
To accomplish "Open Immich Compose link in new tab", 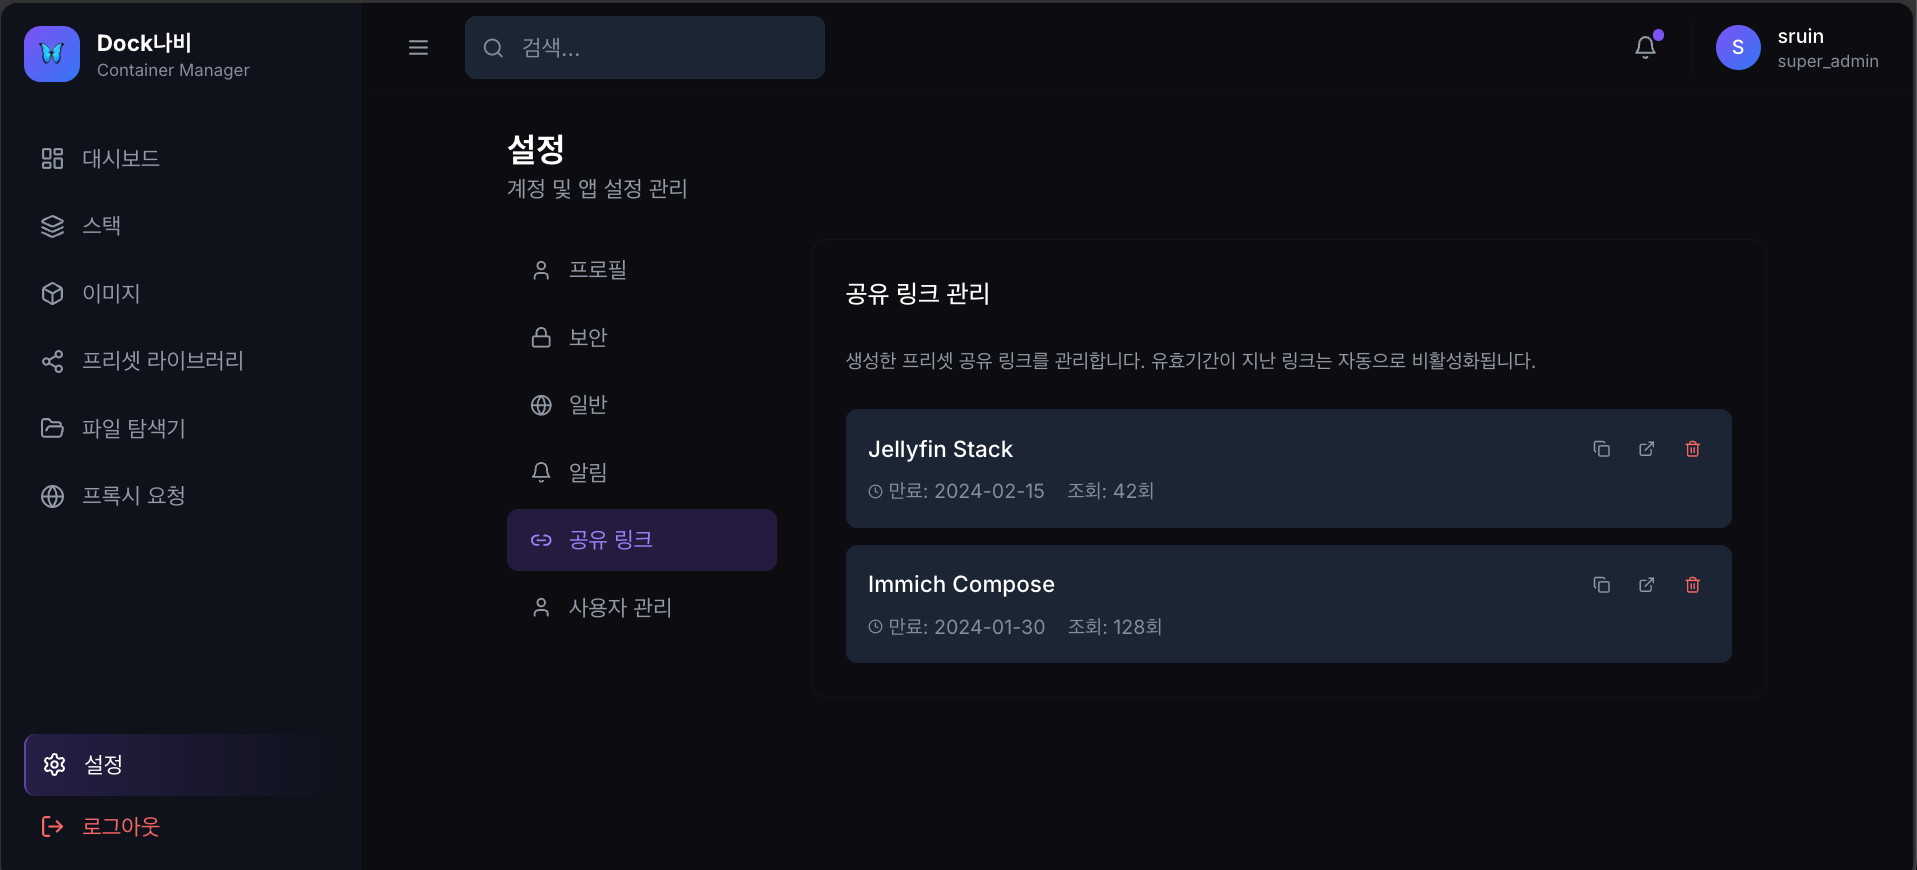I will 1646,585.
